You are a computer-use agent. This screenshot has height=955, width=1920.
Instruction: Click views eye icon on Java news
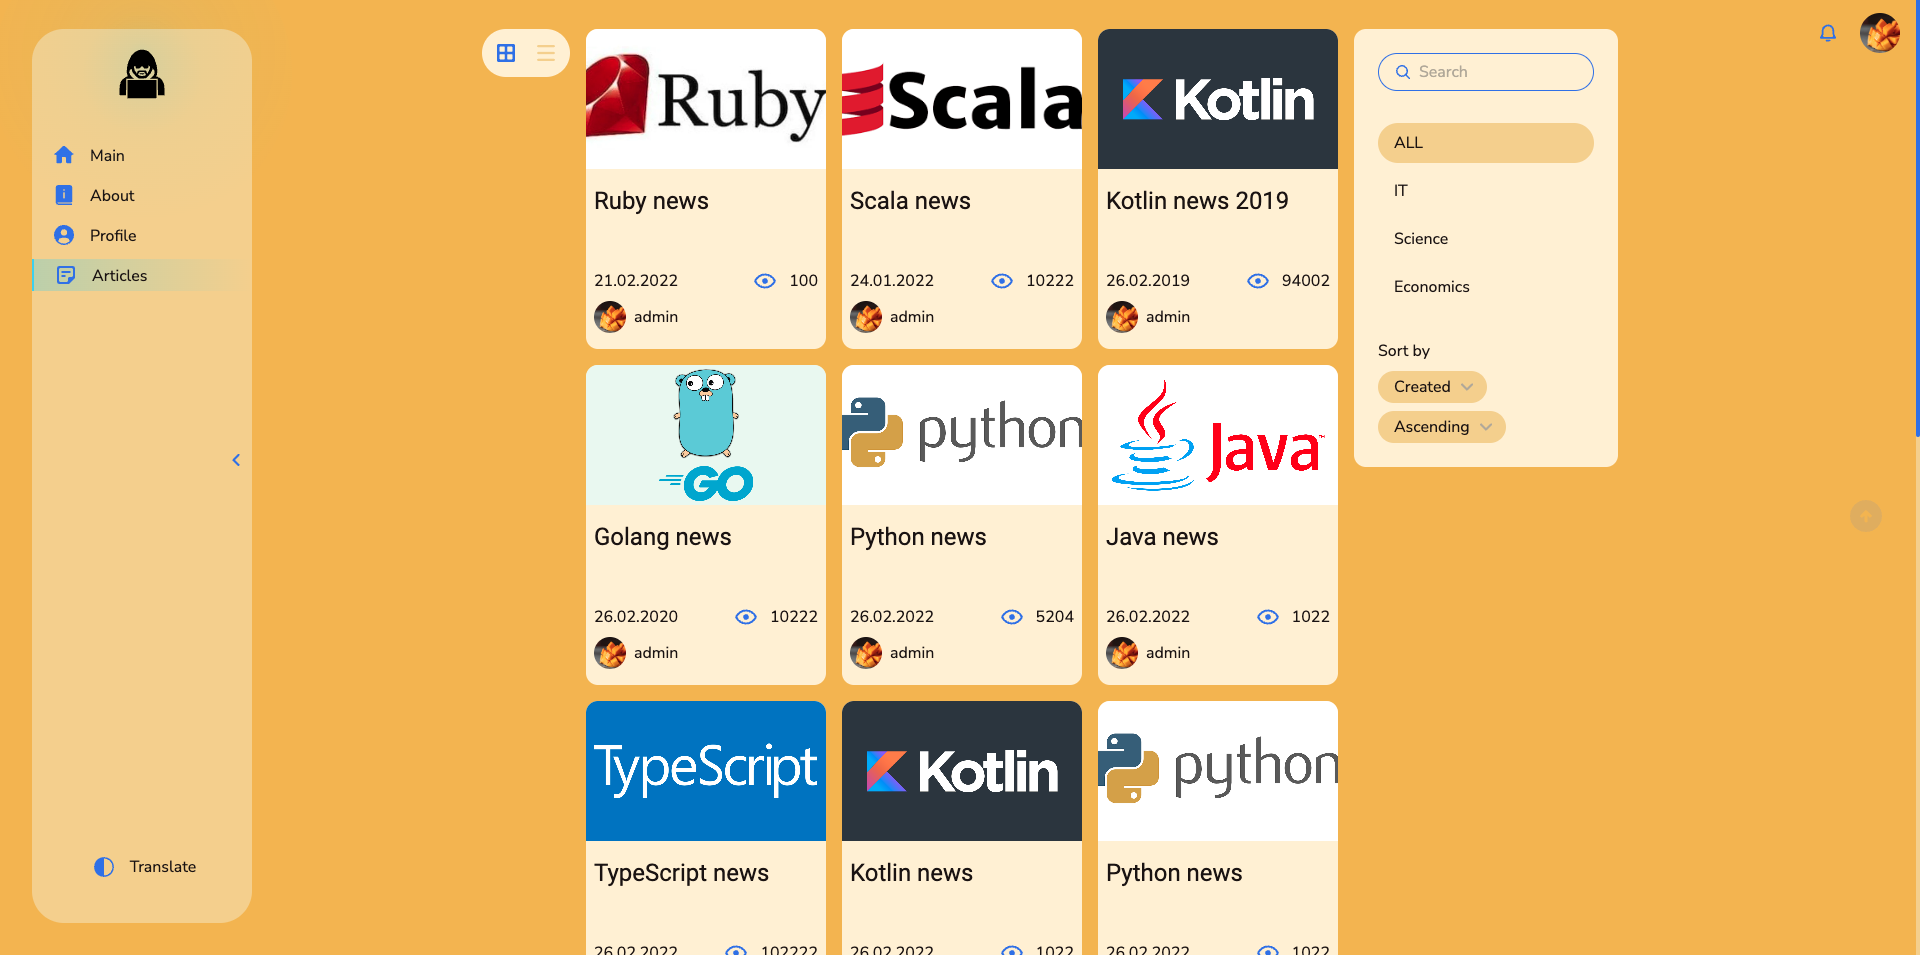pos(1268,617)
